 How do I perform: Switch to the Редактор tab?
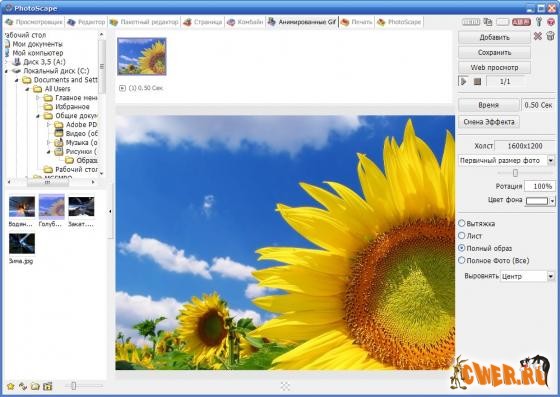pyautogui.click(x=86, y=22)
